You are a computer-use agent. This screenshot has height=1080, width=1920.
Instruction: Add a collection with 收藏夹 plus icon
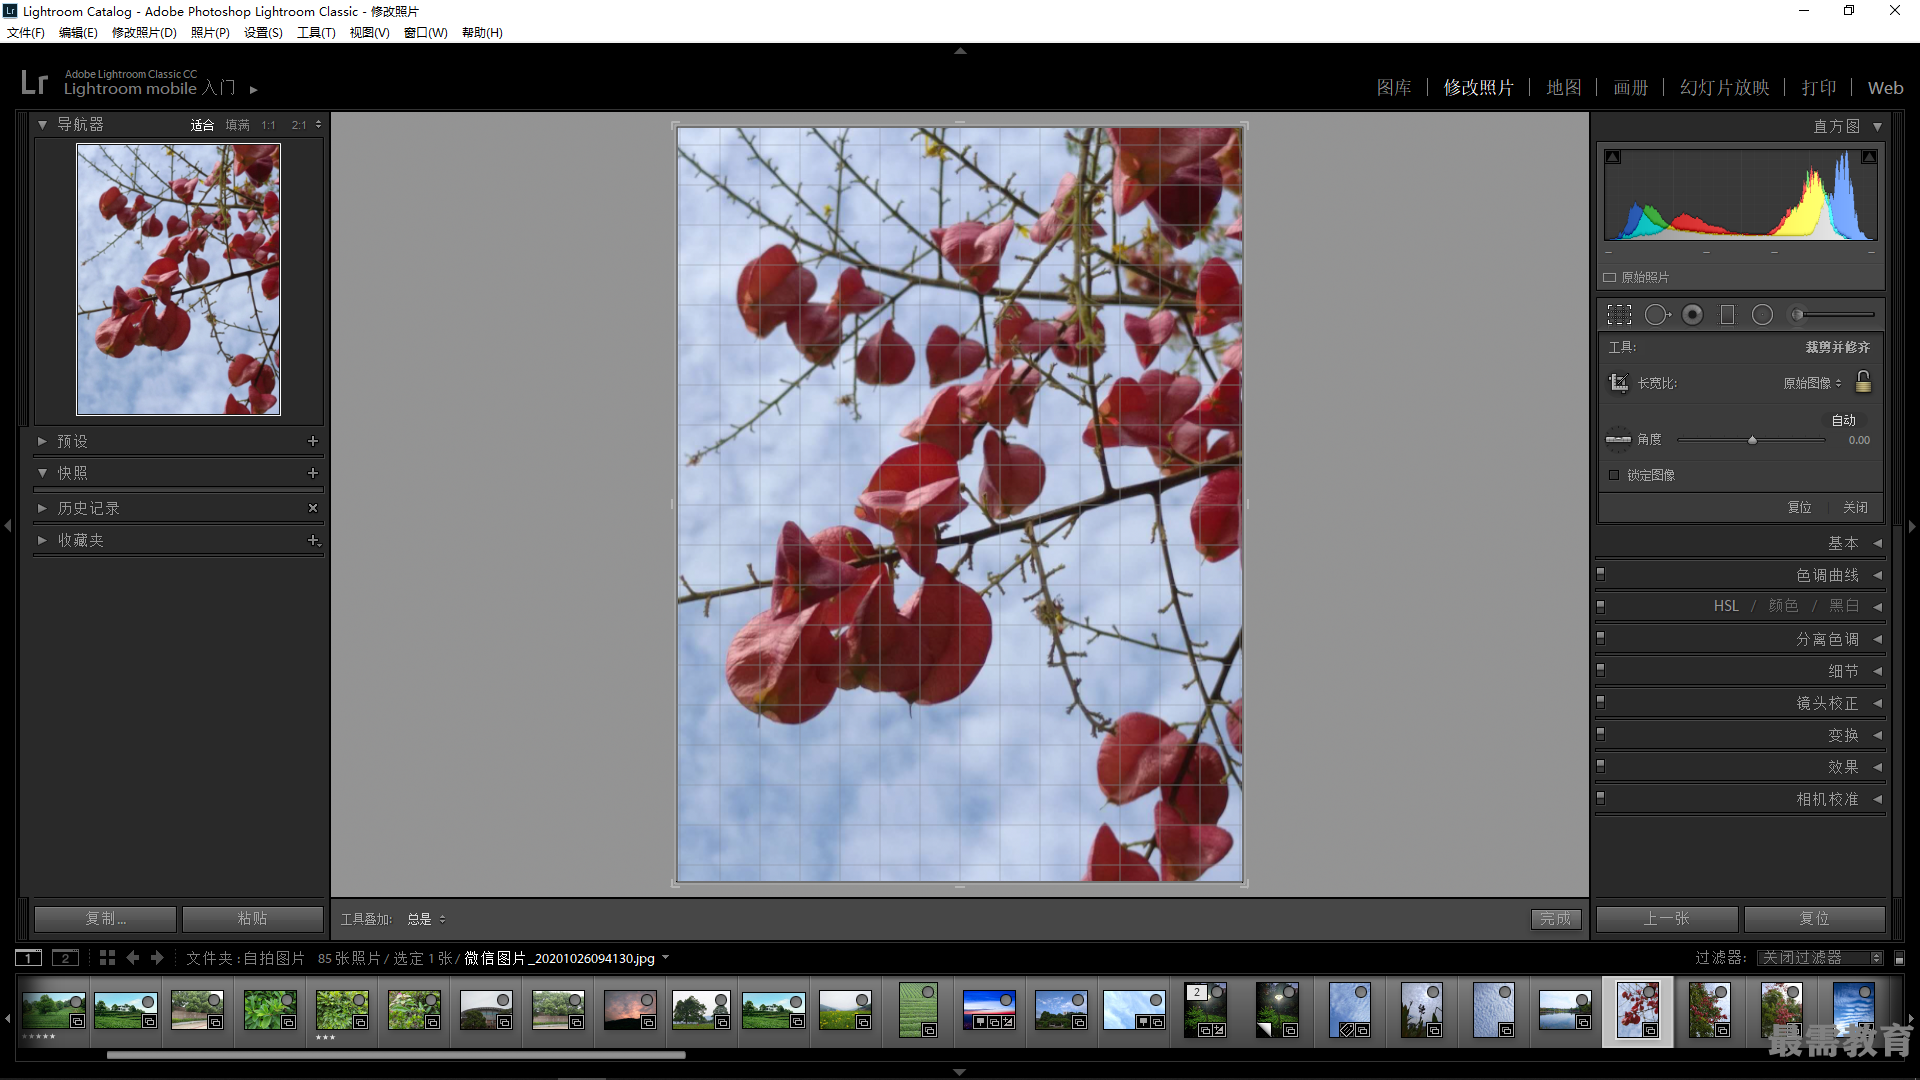[x=313, y=540]
